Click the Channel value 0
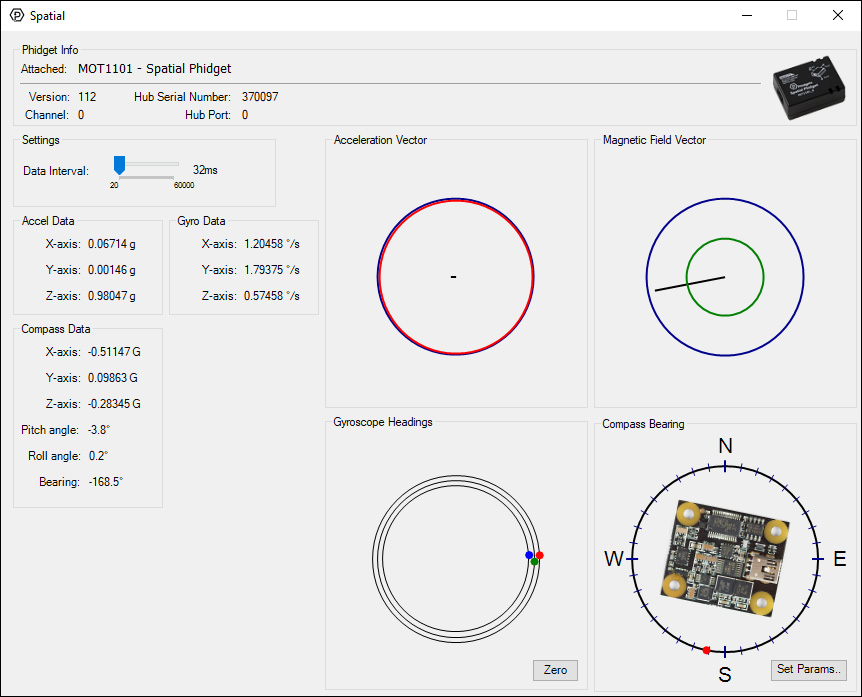 click(81, 115)
